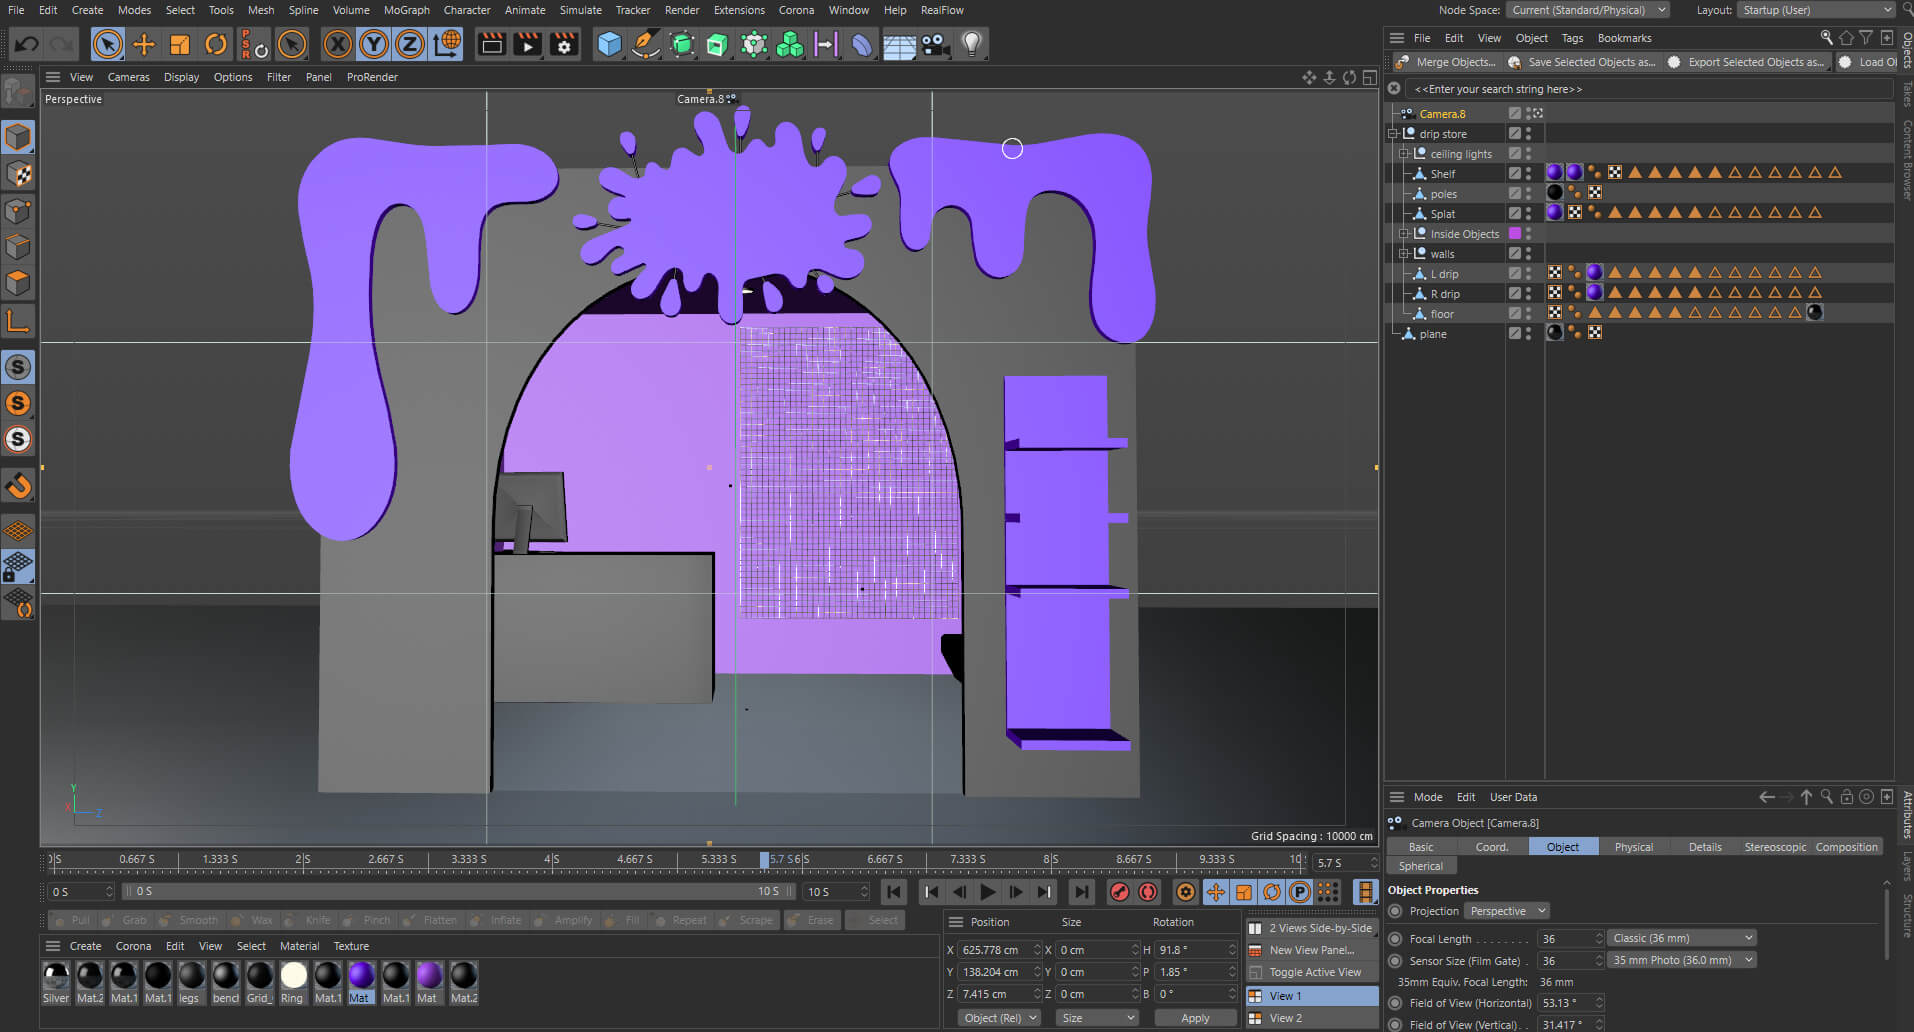Screen dimensions: 1914x1032
Task: Switch to the Physical tab
Action: pyautogui.click(x=1633, y=847)
